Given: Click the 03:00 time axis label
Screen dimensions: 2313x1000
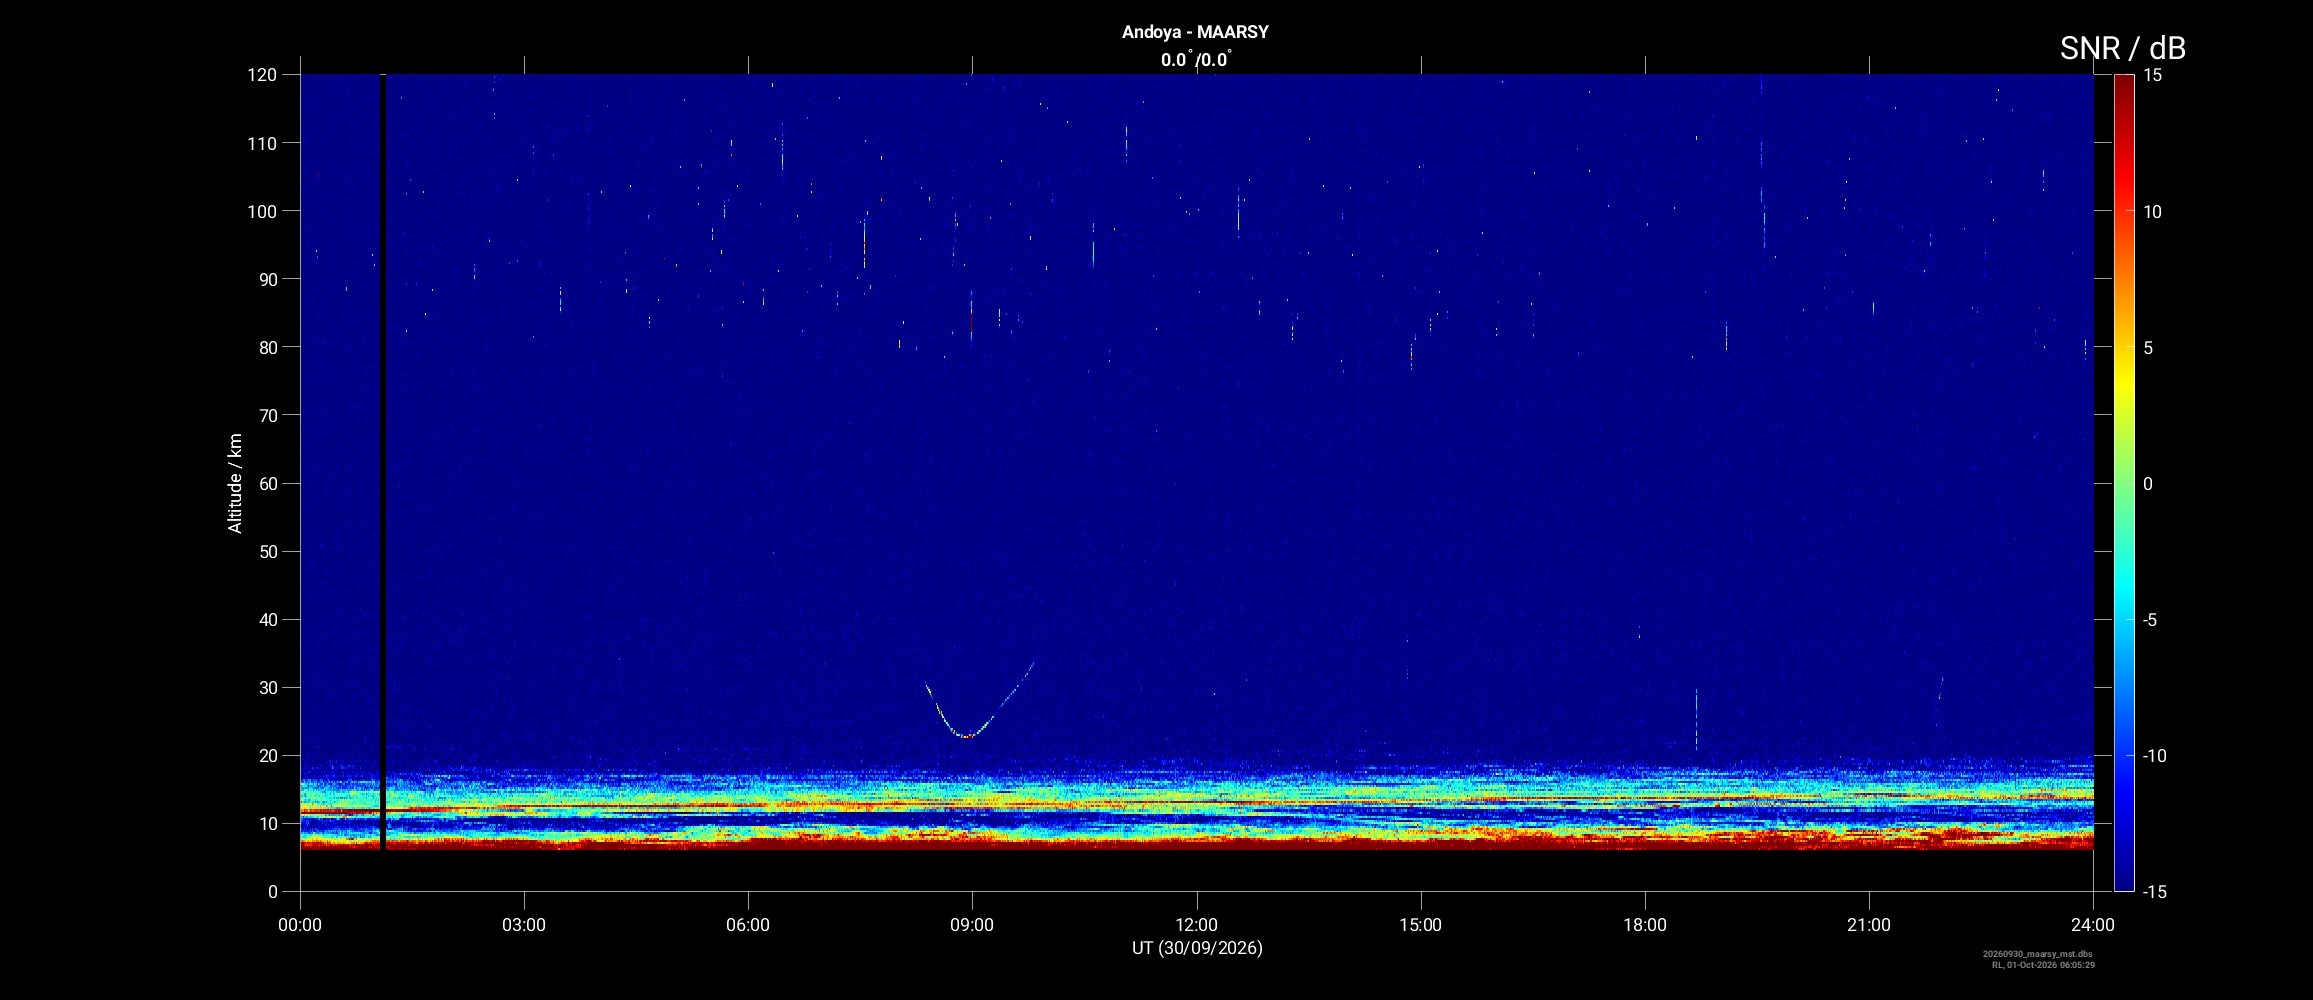Looking at the screenshot, I should point(524,925).
